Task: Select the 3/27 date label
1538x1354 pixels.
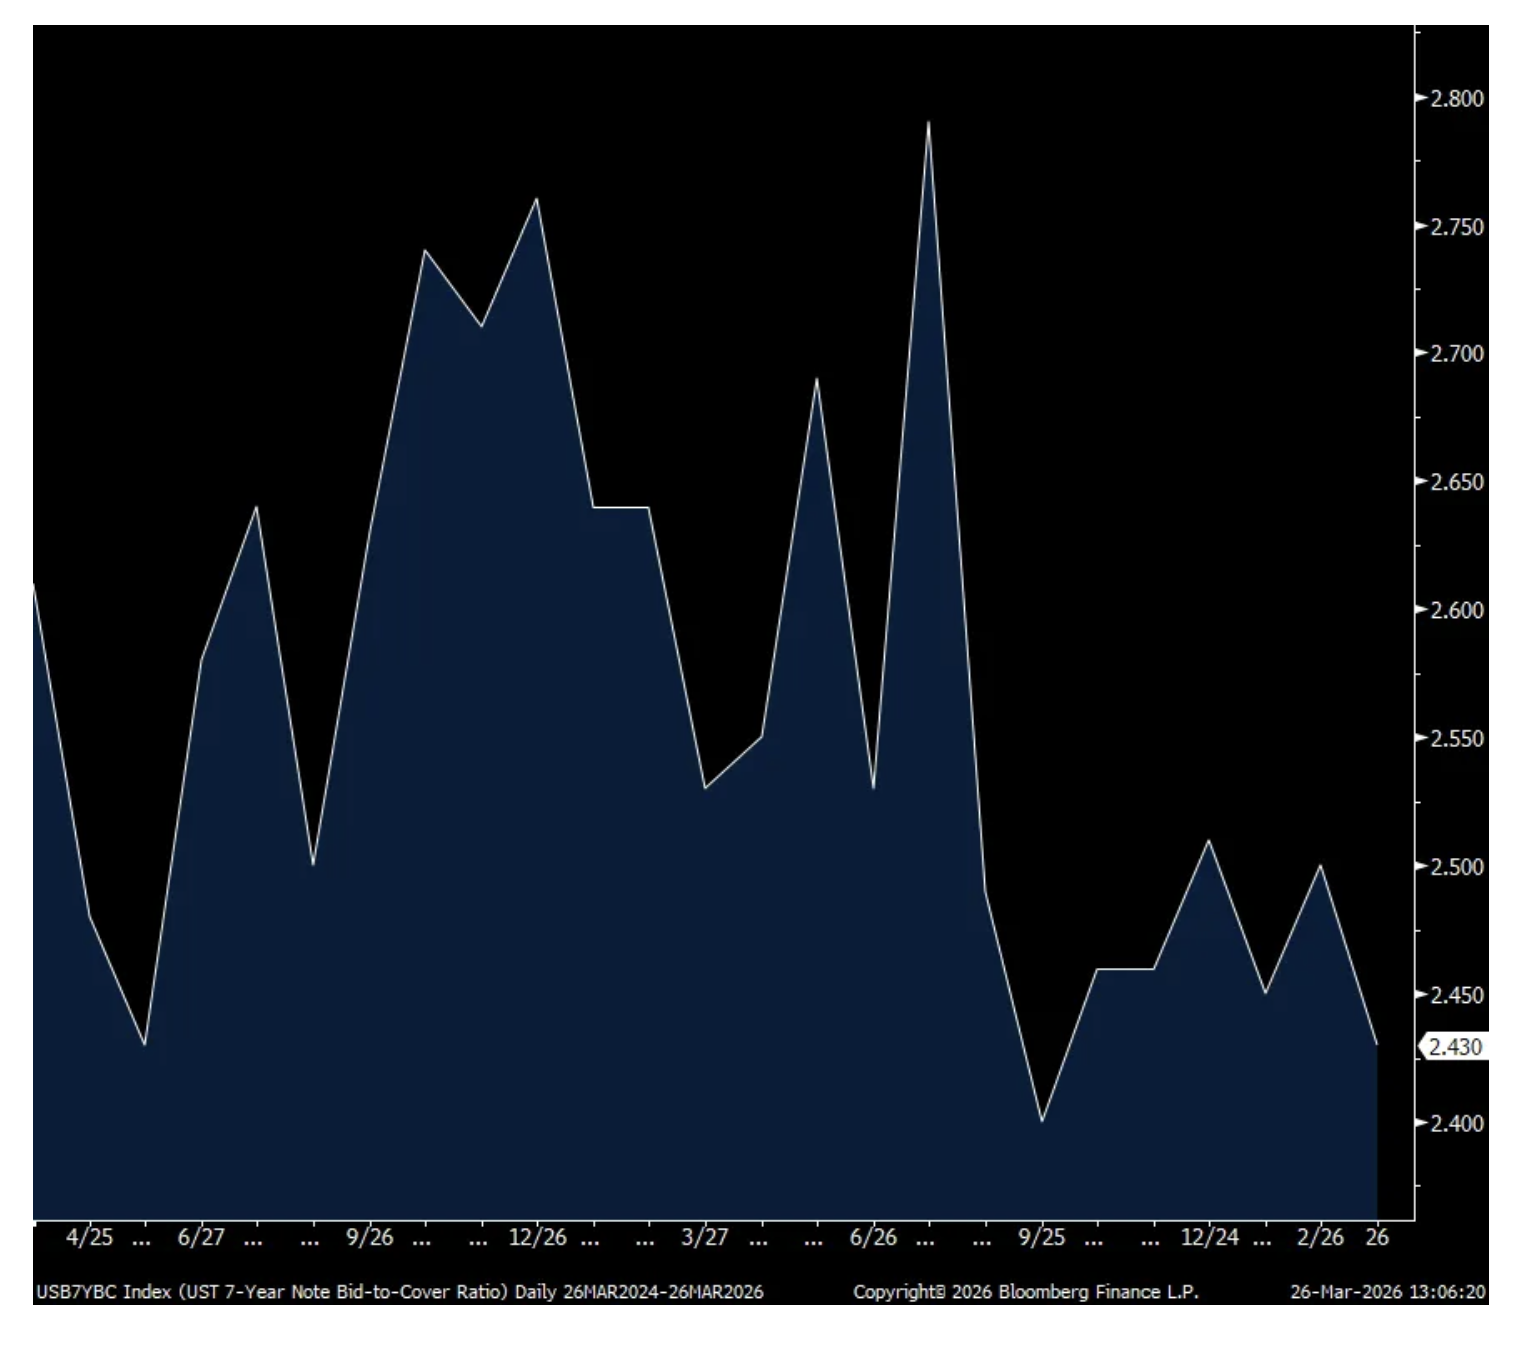Action: (705, 1237)
